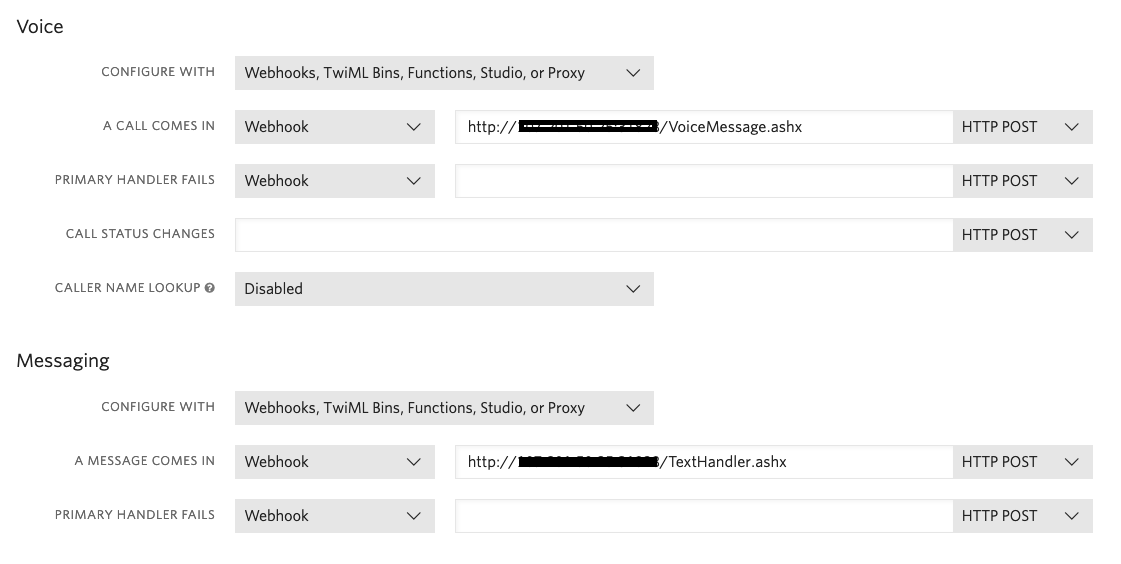Click the VoiceMessage.ashx URL input field
1121x564 pixels.
[703, 127]
